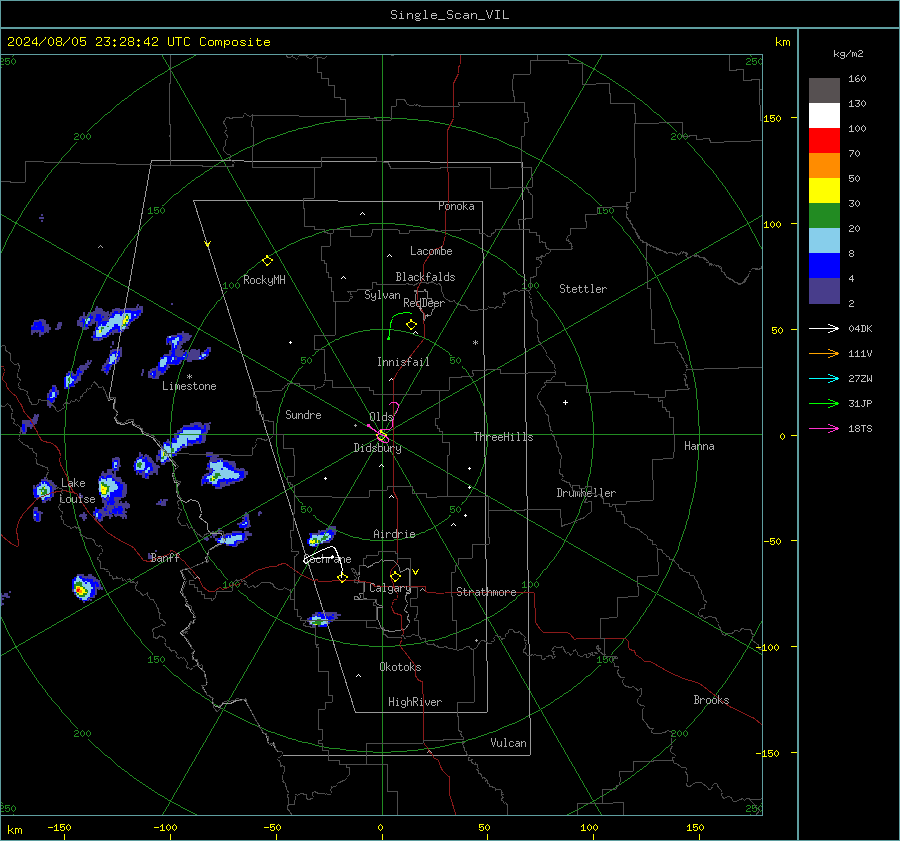The width and height of the screenshot is (900, 841).
Task: Click the RockyMH label
Action: click(264, 280)
